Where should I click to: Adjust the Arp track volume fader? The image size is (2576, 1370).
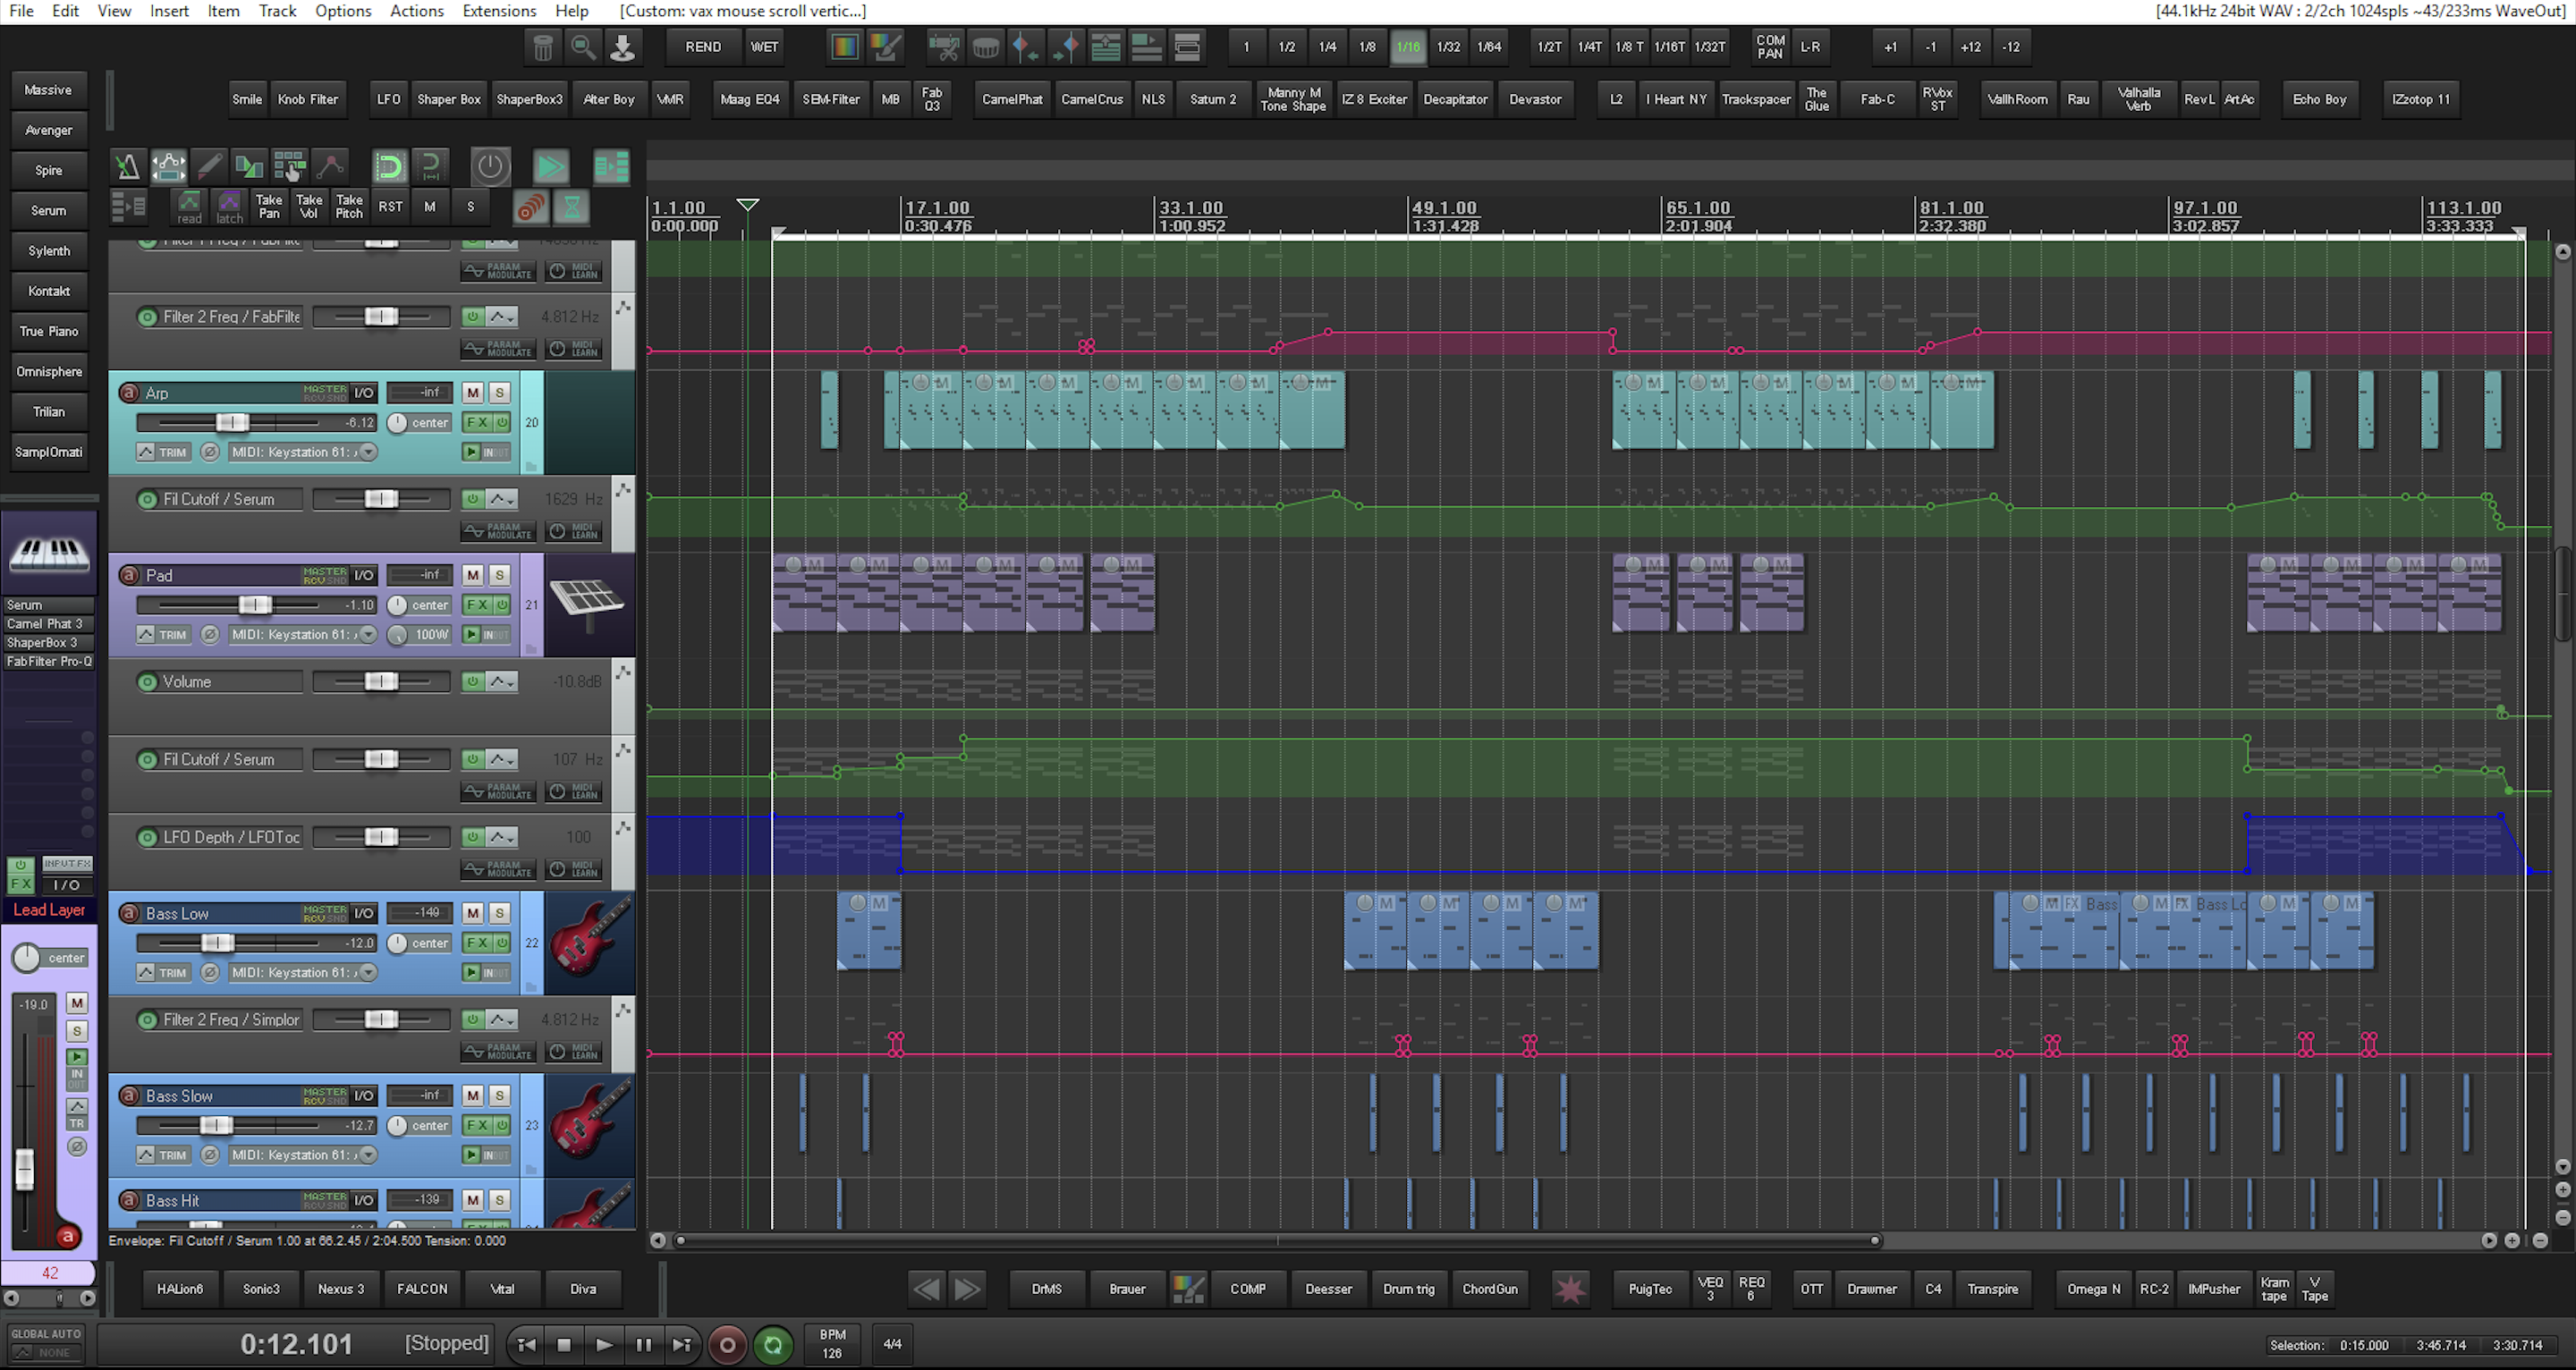pyautogui.click(x=232, y=422)
